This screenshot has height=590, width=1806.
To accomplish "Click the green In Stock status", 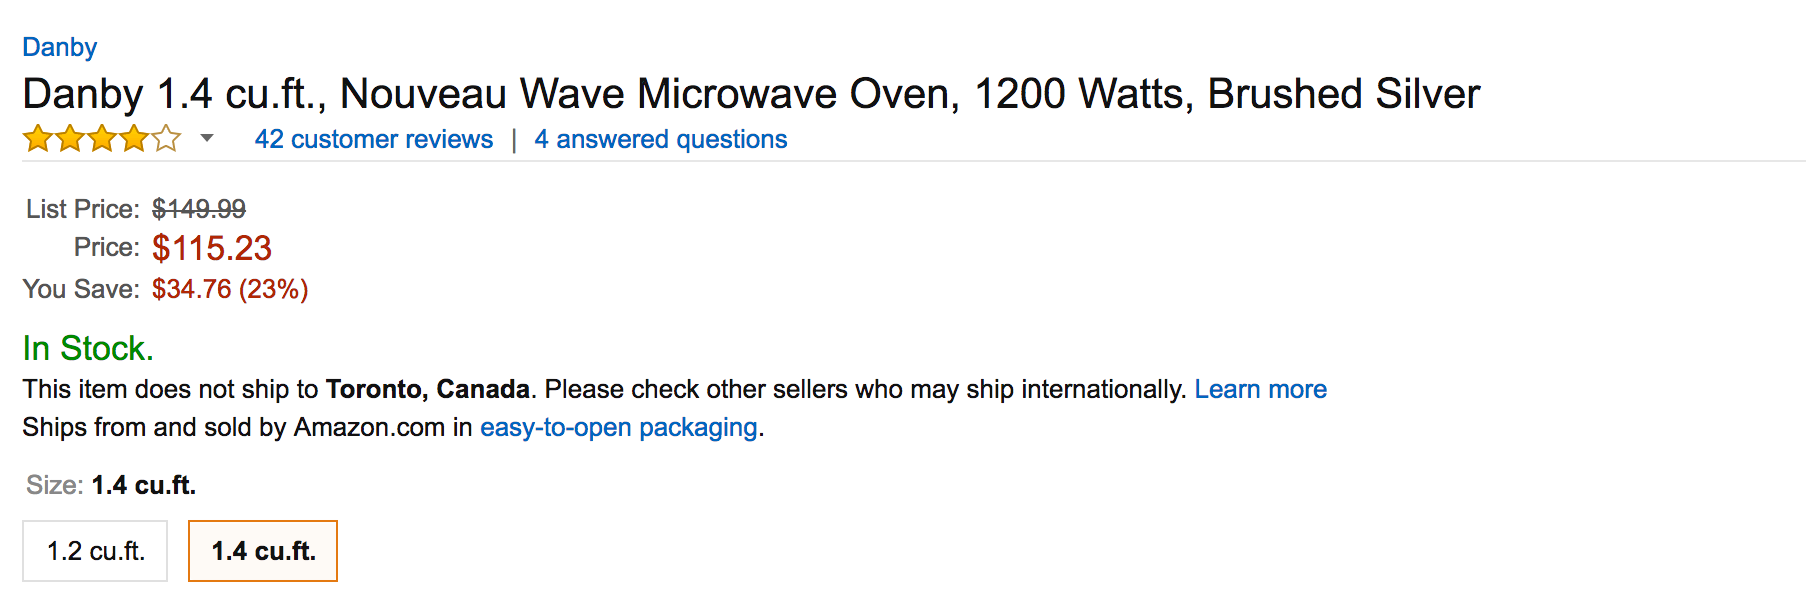I will [x=88, y=348].
